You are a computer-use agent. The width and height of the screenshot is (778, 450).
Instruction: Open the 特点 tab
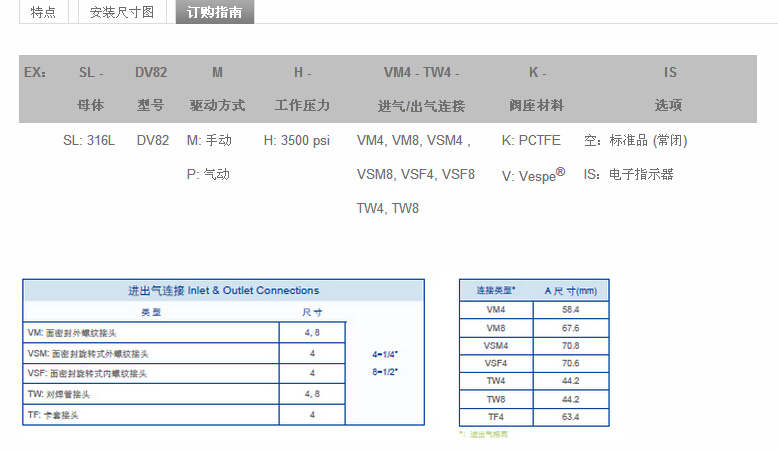(x=43, y=12)
